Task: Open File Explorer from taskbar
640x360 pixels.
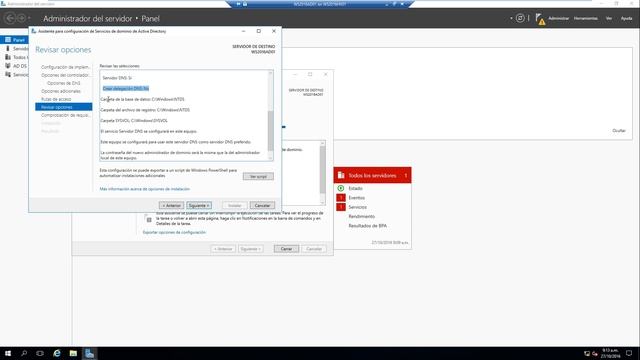Action: click(73, 353)
